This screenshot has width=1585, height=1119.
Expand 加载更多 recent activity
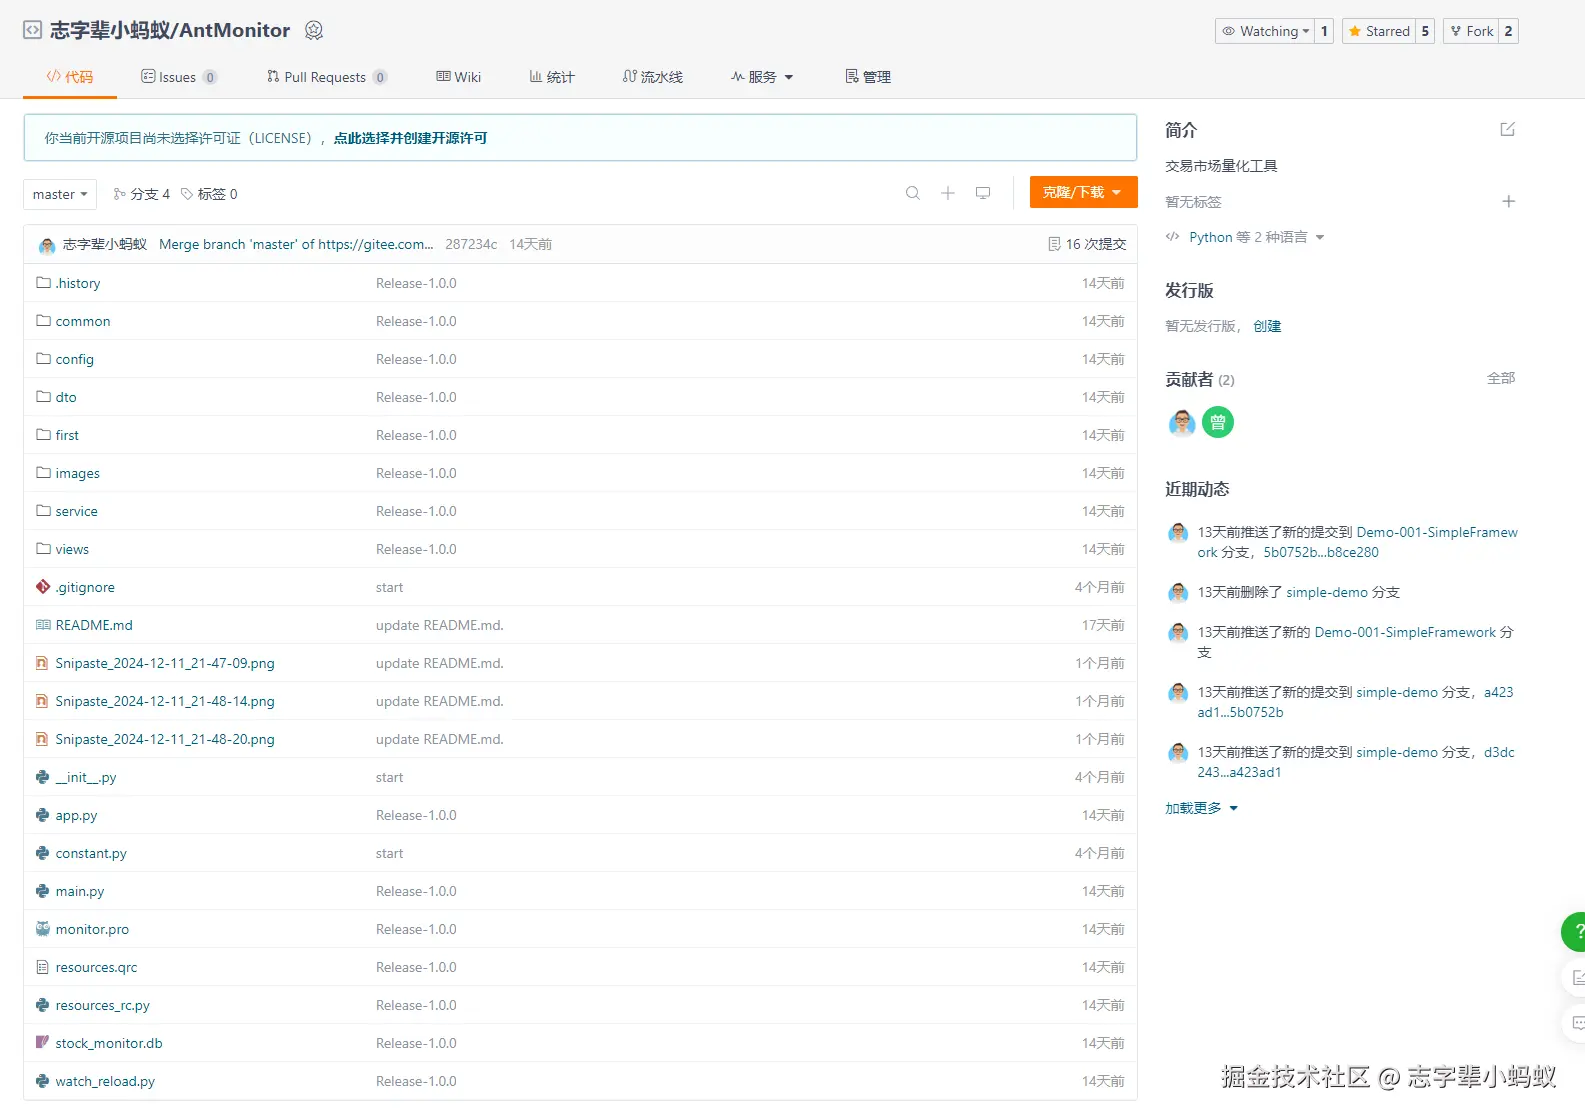1202,808
